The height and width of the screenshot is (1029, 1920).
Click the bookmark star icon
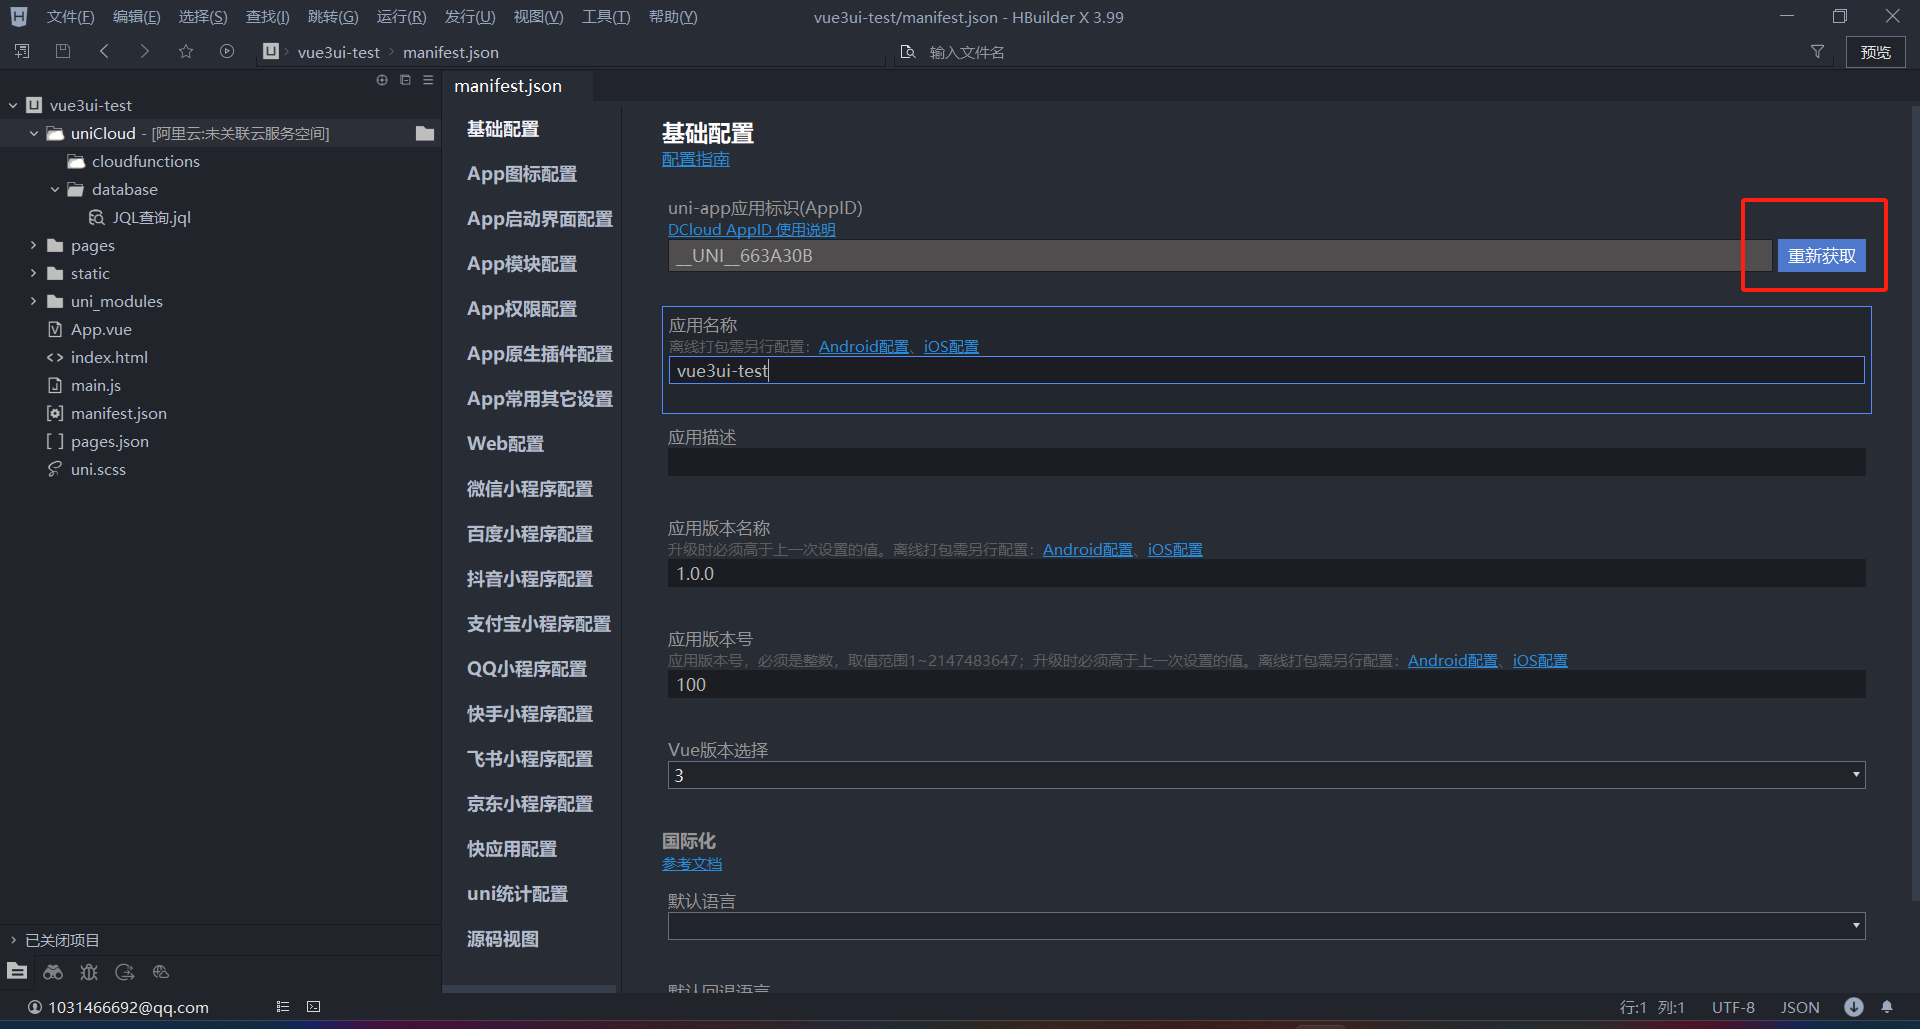tap(186, 51)
